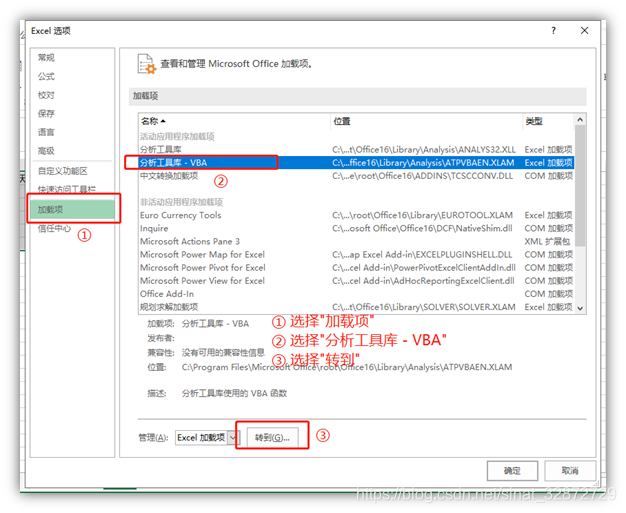Select the 中文转换加载项 row
Image resolution: width=626 pixels, height=513 pixels.
pos(357,176)
